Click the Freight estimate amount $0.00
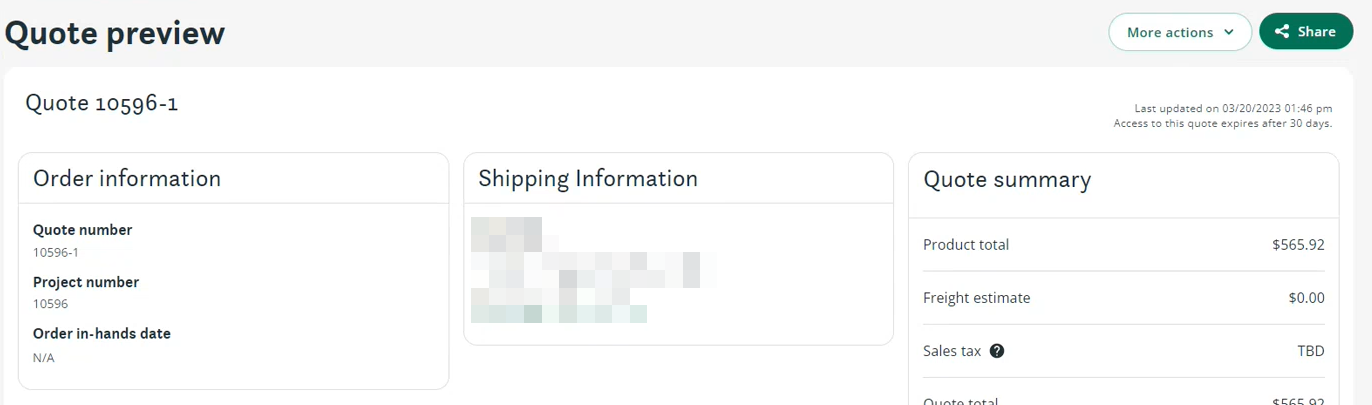Viewport: 1372px width, 405px height. point(1306,298)
